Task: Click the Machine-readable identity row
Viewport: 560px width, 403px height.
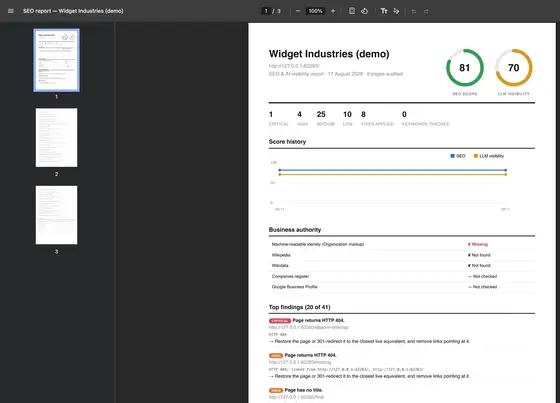Action: coord(402,244)
